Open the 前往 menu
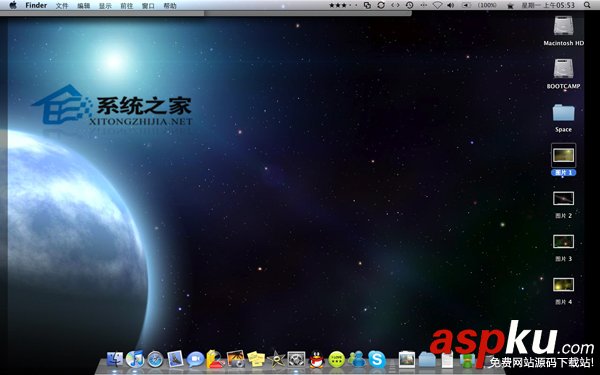Viewport: 600px width, 375px height. pos(126,5)
